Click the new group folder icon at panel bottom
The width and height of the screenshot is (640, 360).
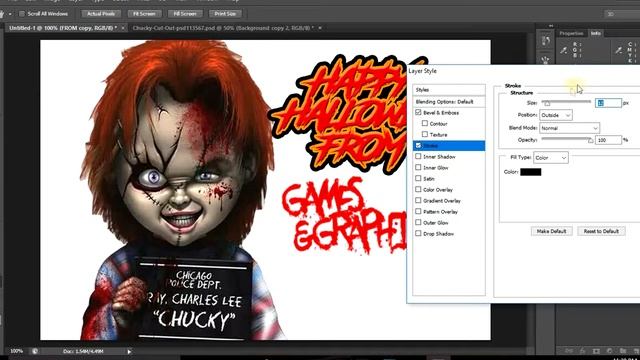623,351
